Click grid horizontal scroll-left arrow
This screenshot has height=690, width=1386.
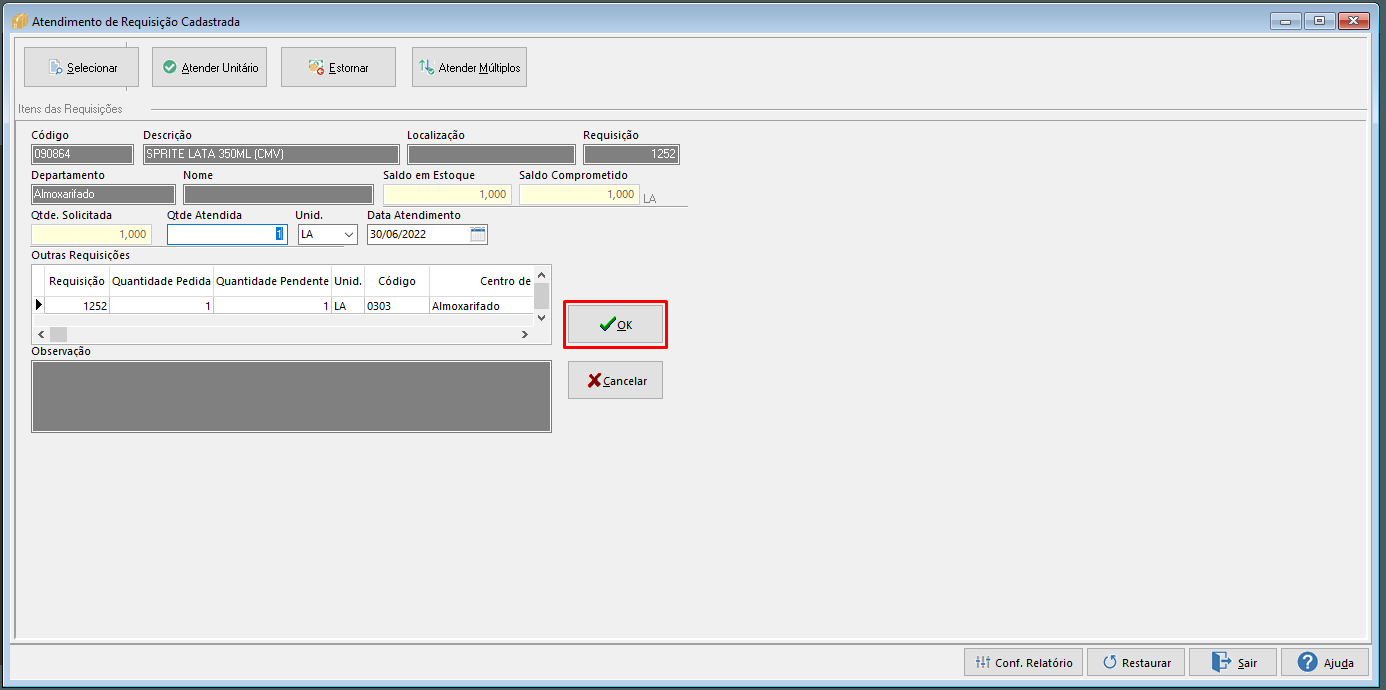click(x=41, y=334)
